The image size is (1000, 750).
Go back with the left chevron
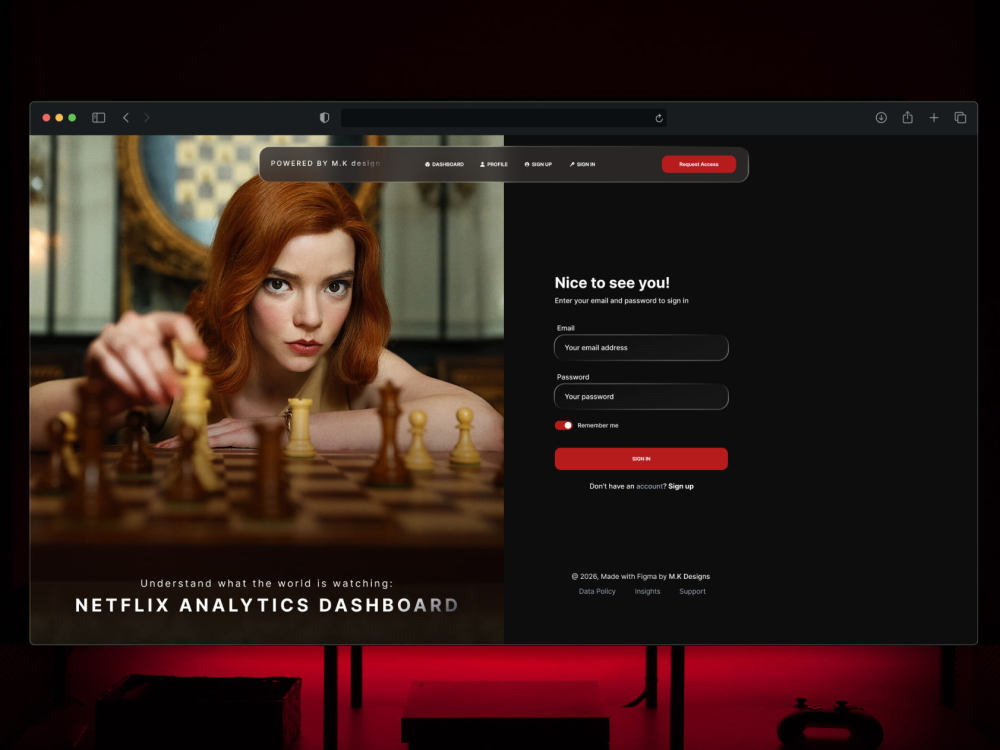(x=126, y=117)
